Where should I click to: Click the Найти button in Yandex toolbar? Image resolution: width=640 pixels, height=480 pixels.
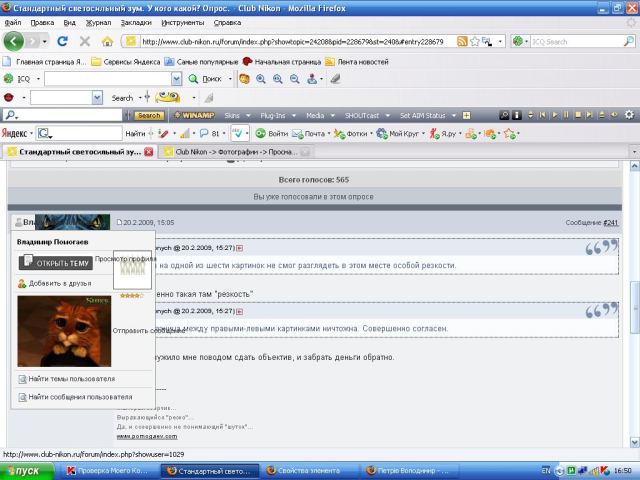[x=135, y=133]
